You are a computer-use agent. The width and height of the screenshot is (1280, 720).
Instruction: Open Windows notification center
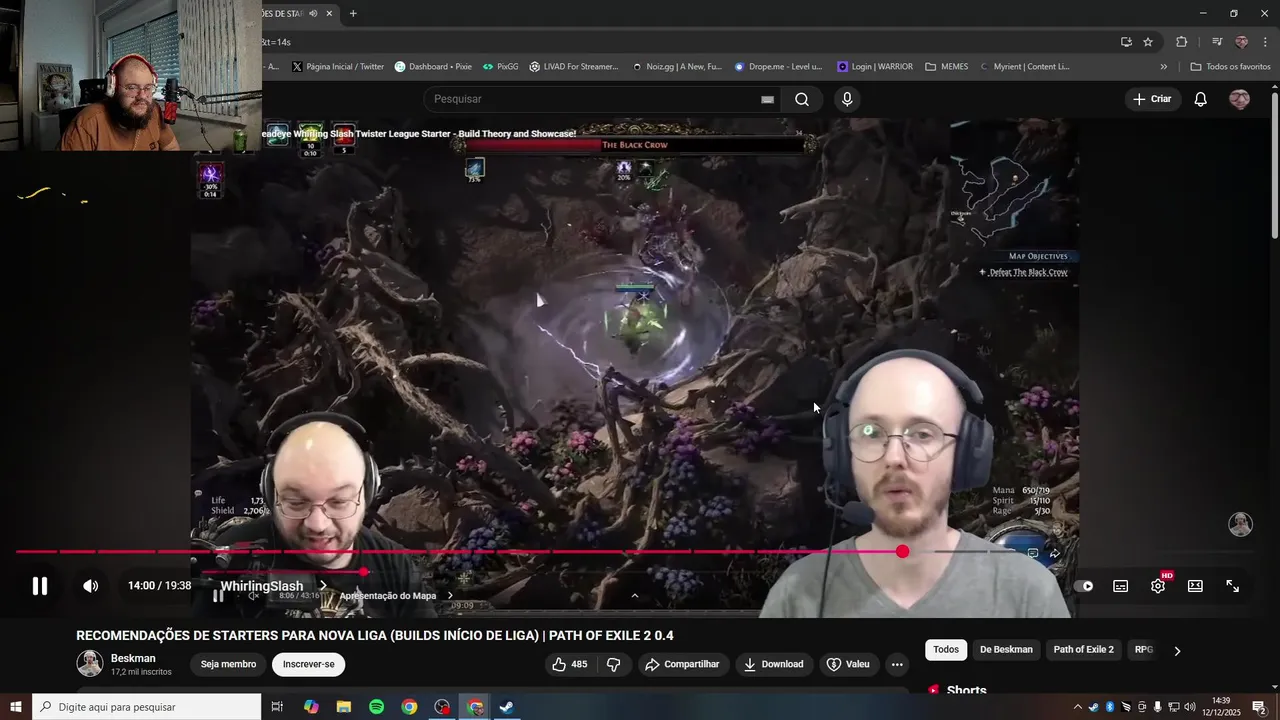coord(1259,707)
